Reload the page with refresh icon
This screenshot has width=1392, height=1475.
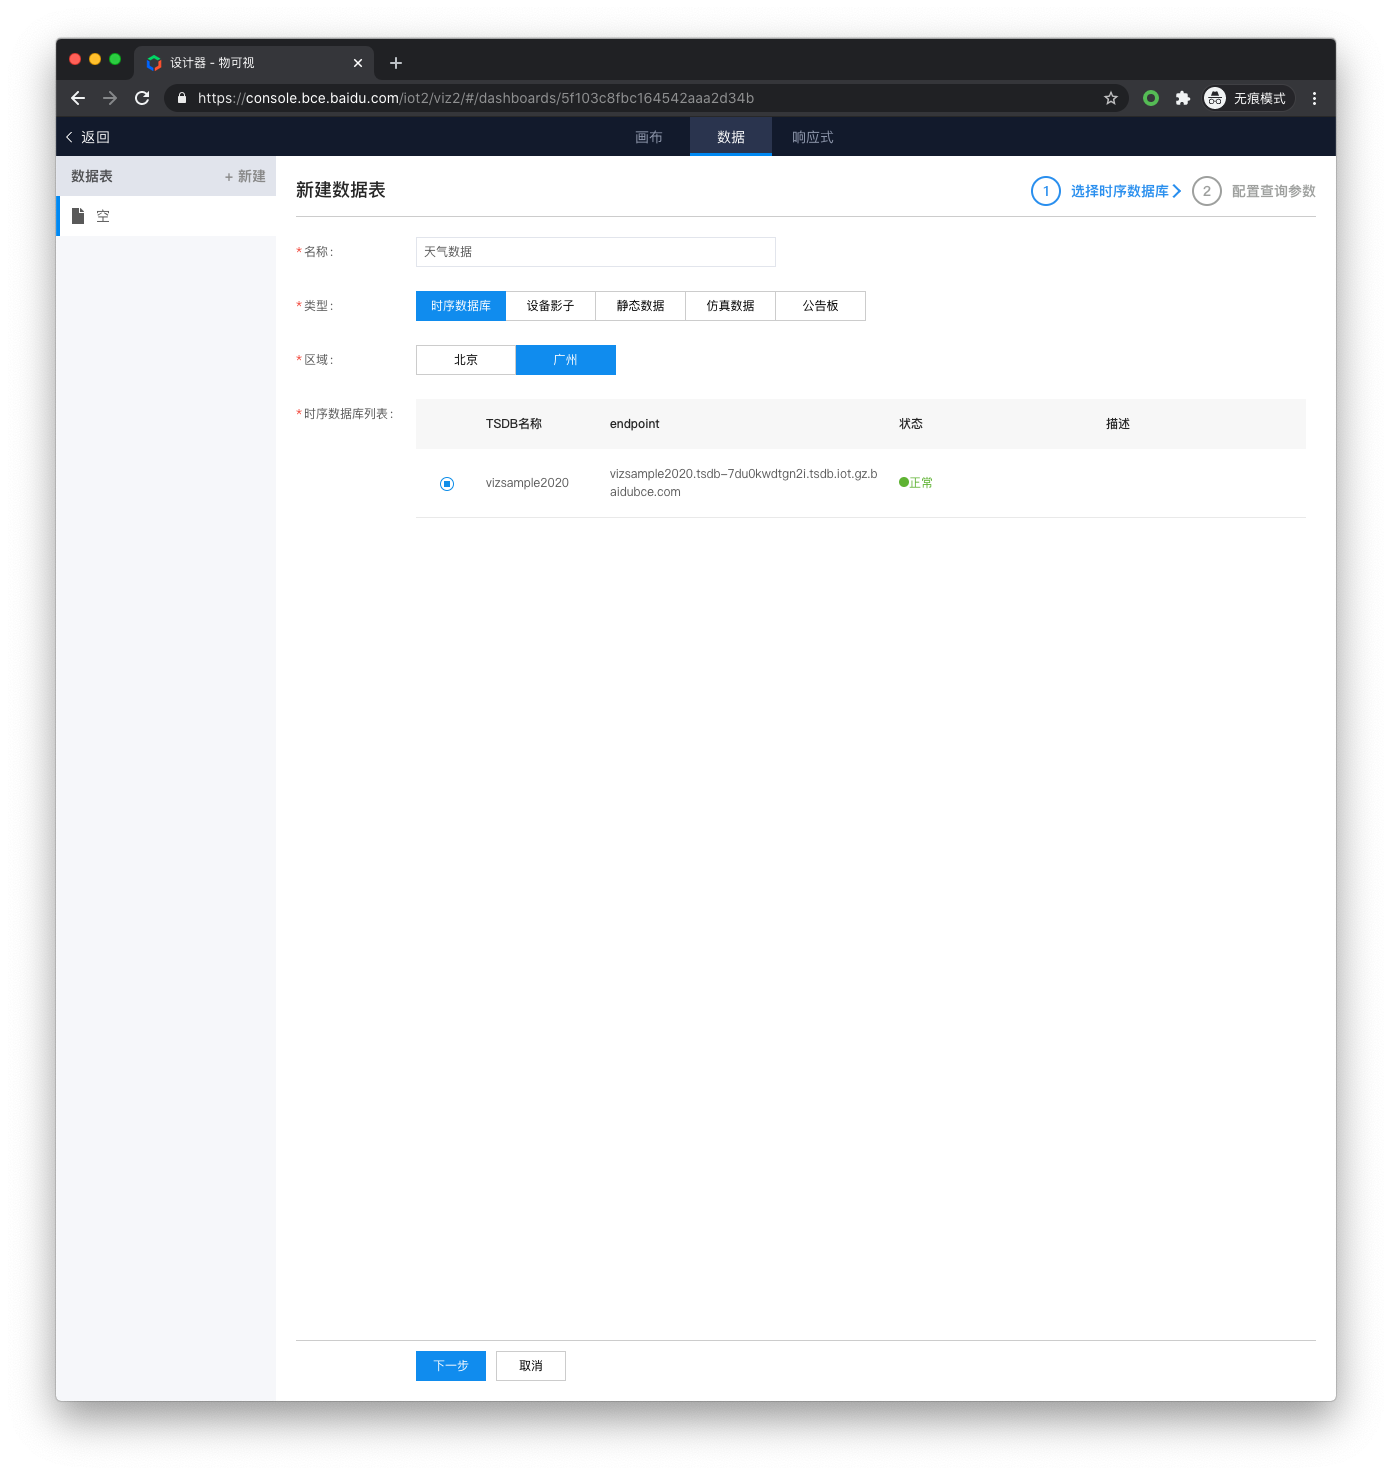point(142,98)
